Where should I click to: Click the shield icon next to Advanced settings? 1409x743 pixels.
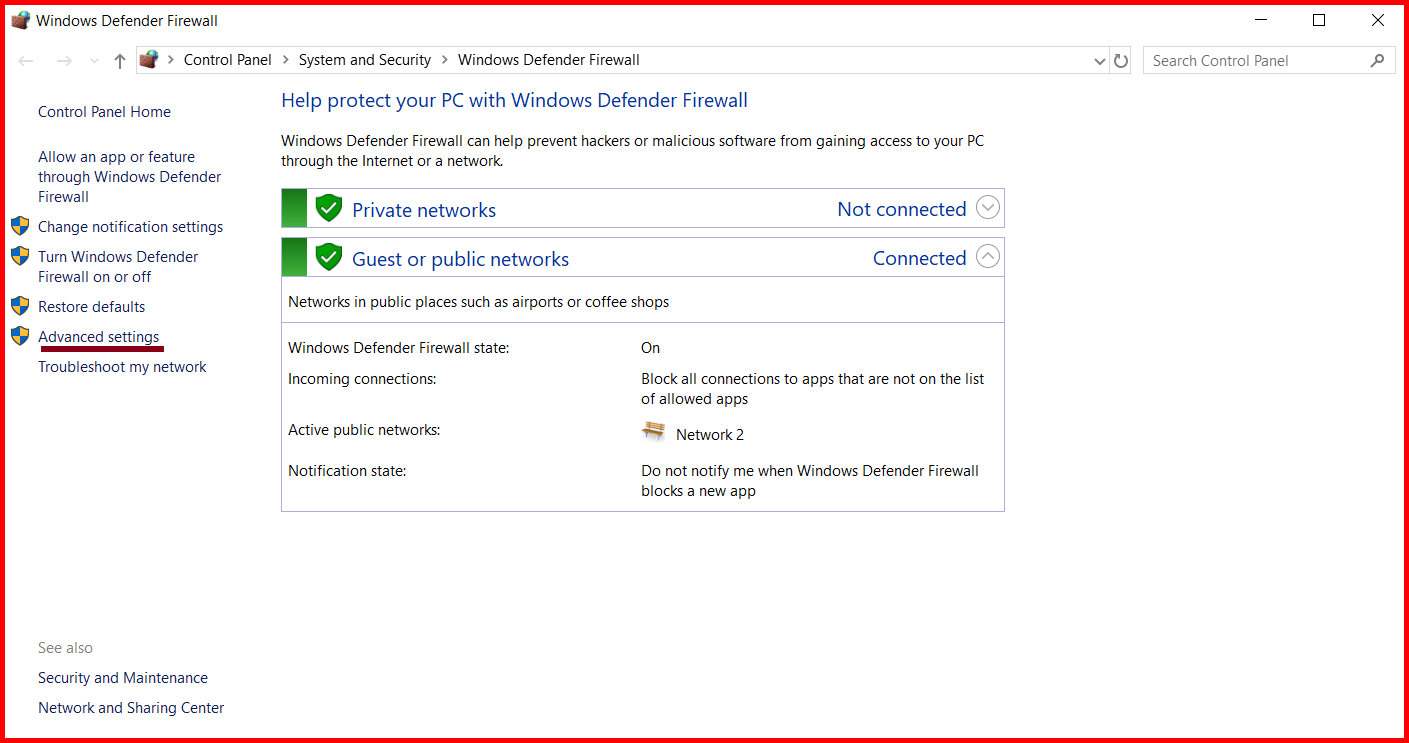[21, 336]
